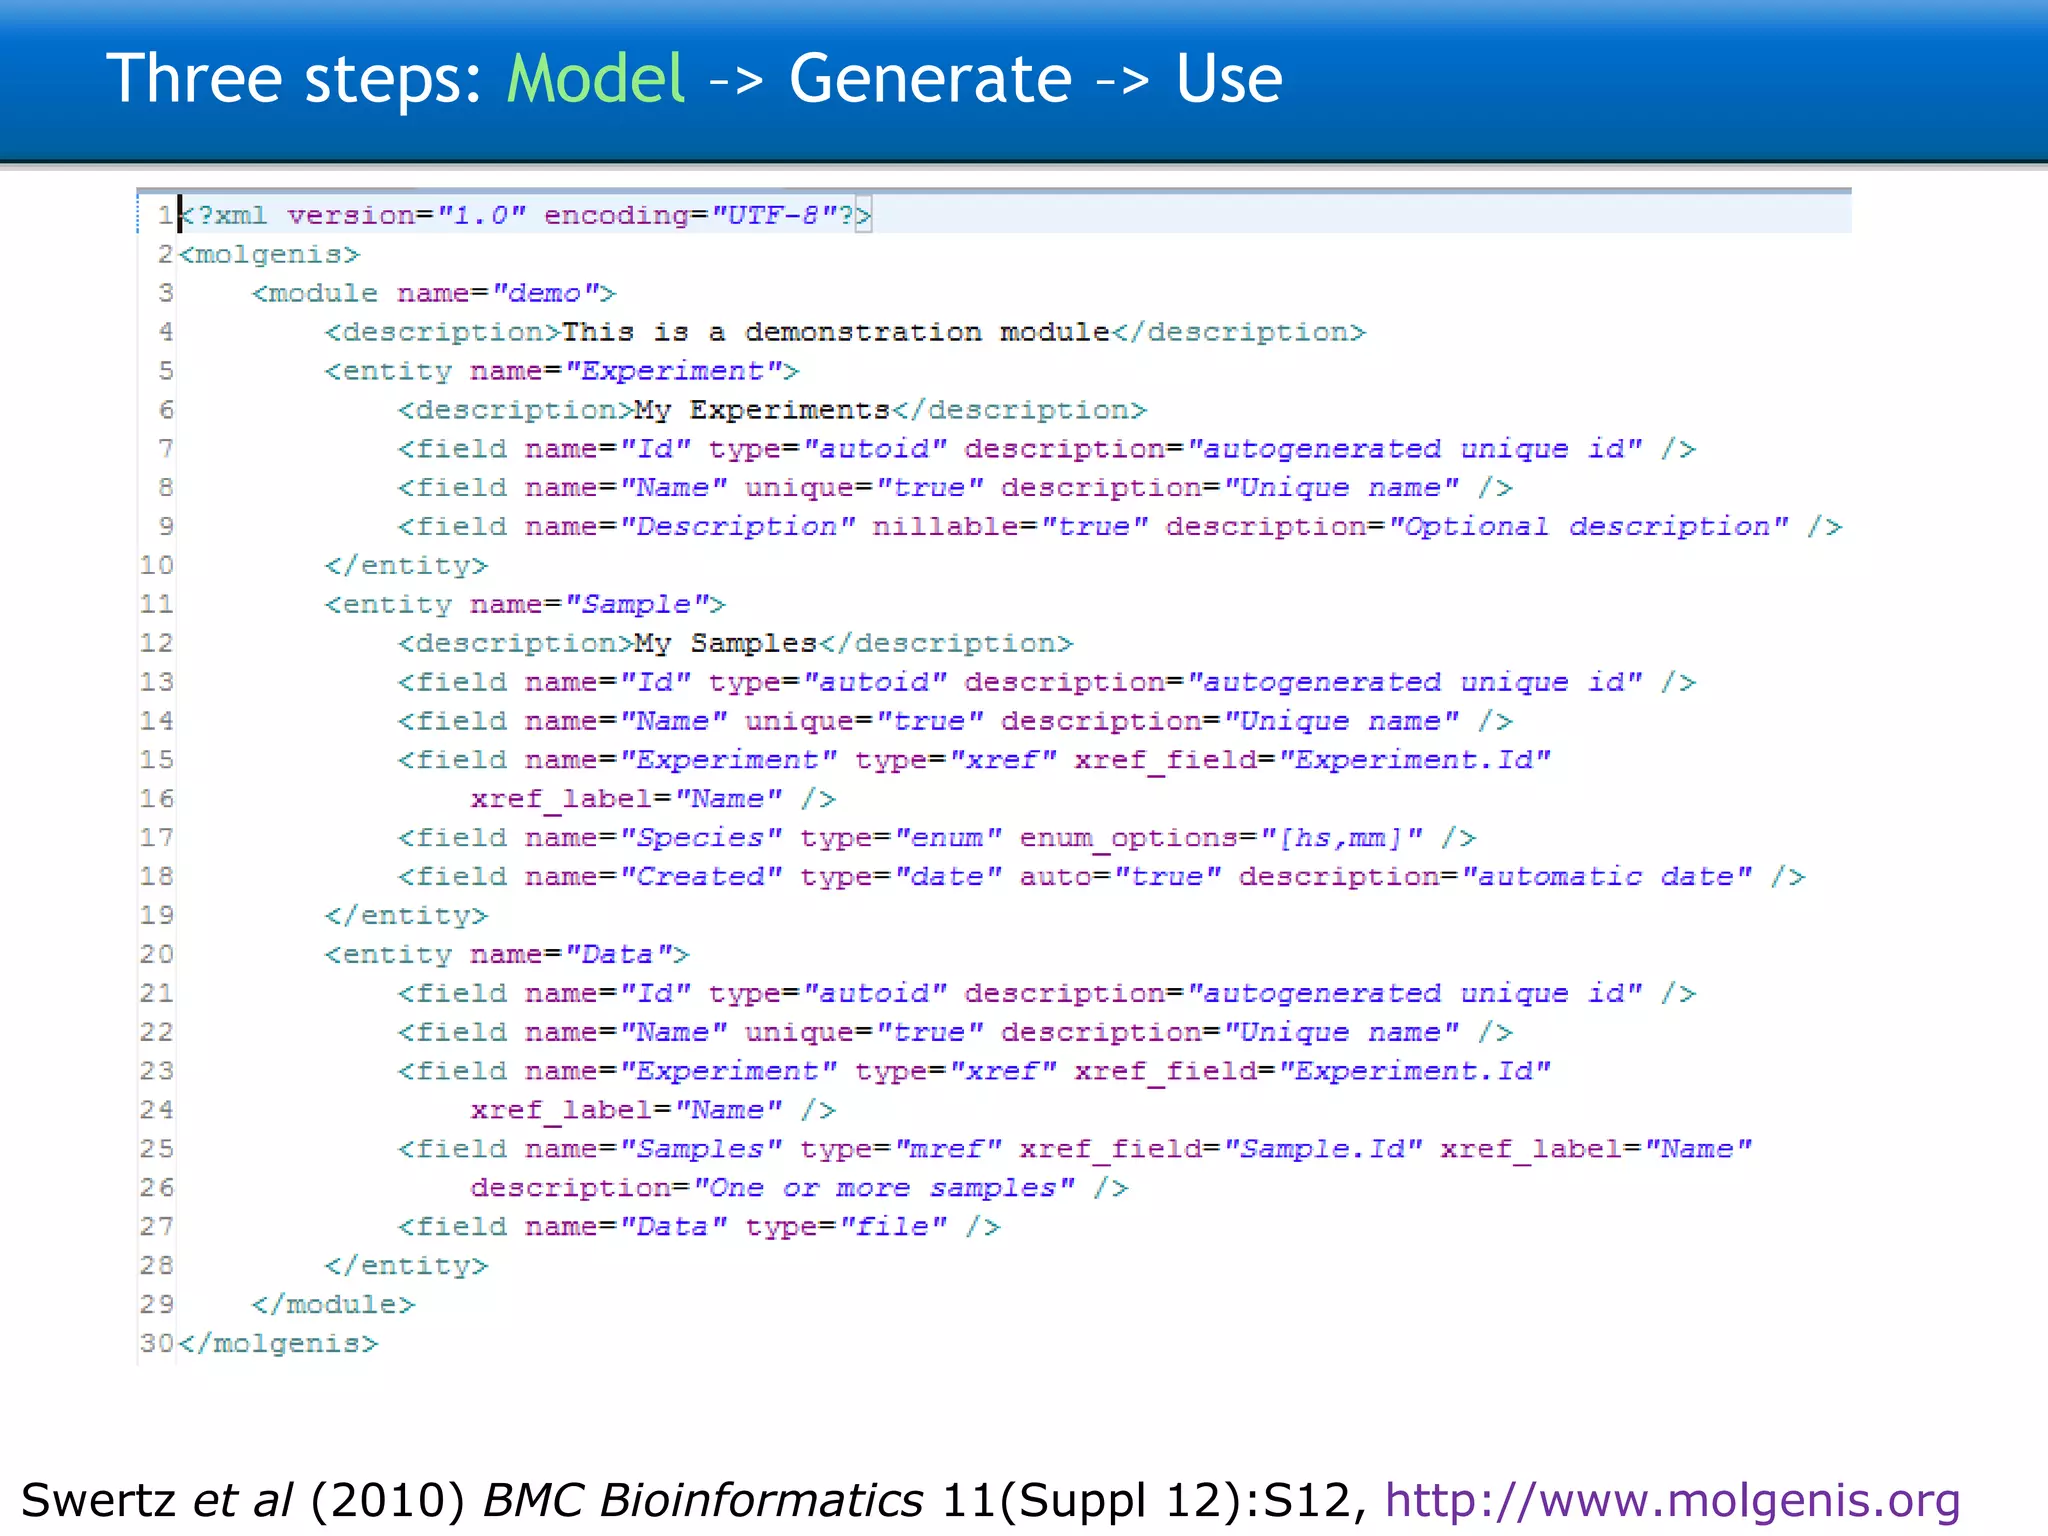Select xref_label="Name" on line 24
This screenshot has height=1536, width=2048.
[x=627, y=1111]
